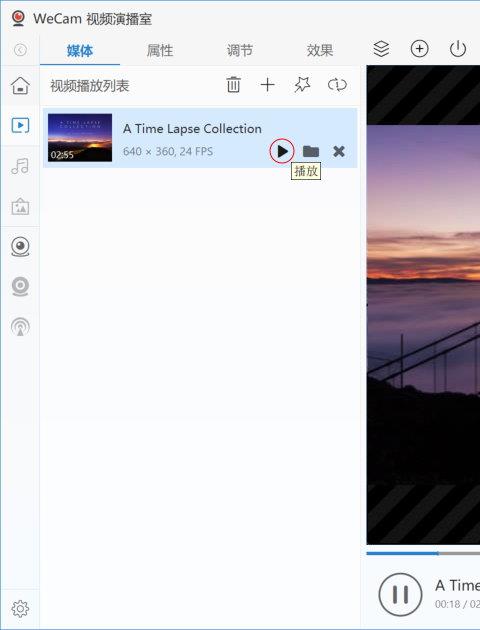Viewport: 480px width, 630px height.
Task: Click the trash icon to clear playlist
Action: point(233,84)
